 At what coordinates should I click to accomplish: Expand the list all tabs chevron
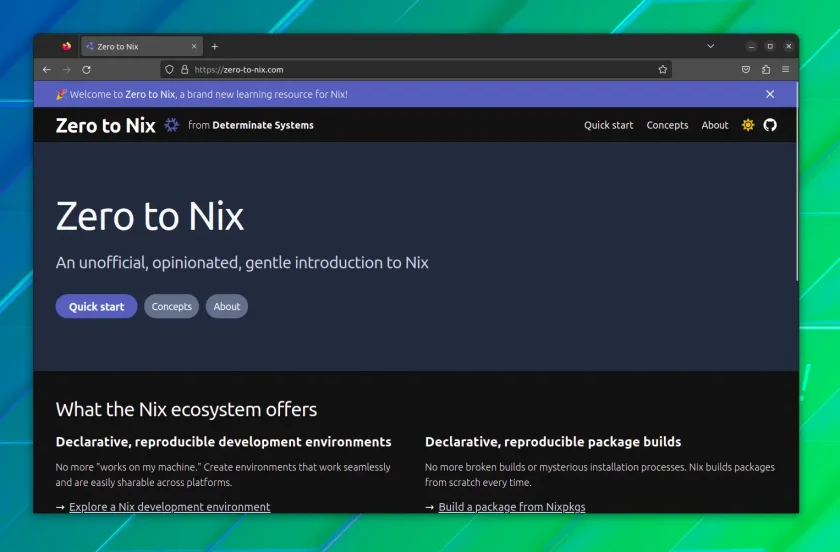pos(710,47)
